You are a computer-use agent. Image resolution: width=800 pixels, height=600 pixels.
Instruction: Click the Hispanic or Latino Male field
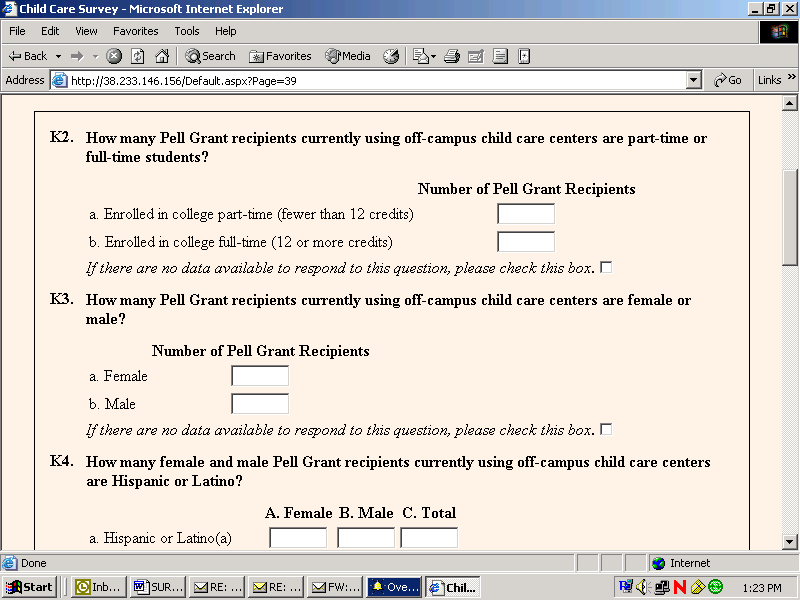(366, 538)
